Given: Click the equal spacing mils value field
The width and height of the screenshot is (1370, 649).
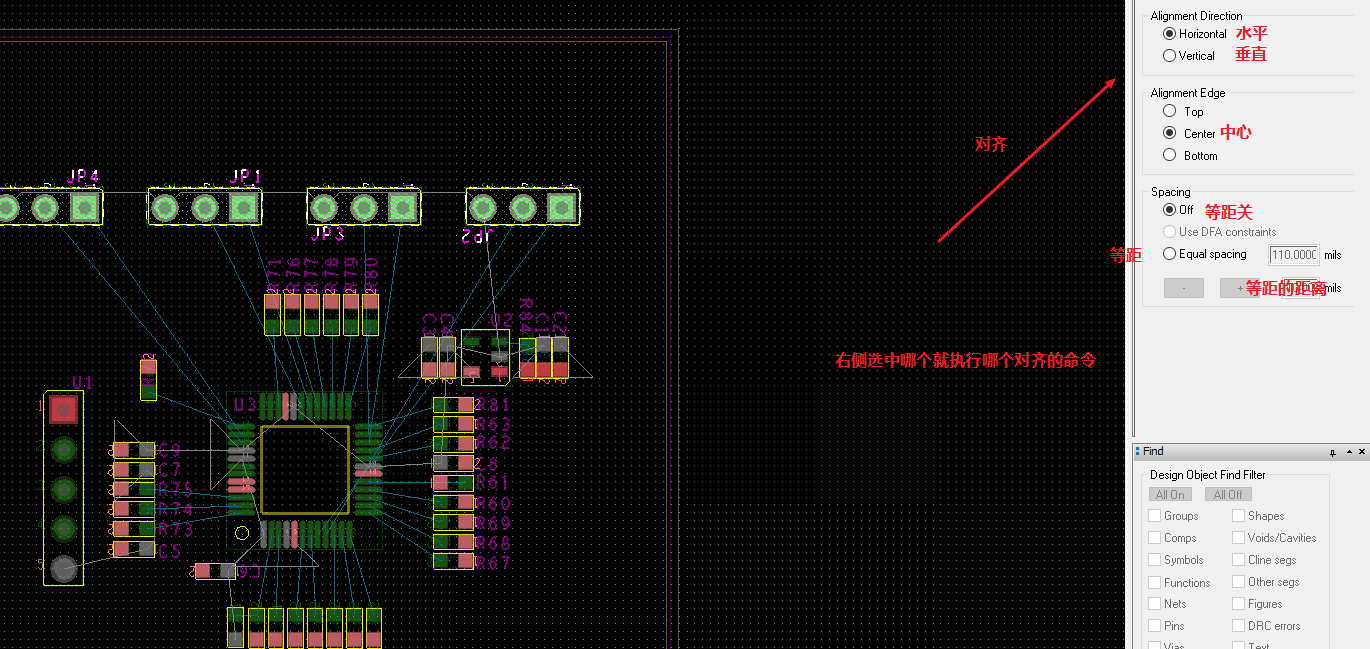Looking at the screenshot, I should 1294,254.
